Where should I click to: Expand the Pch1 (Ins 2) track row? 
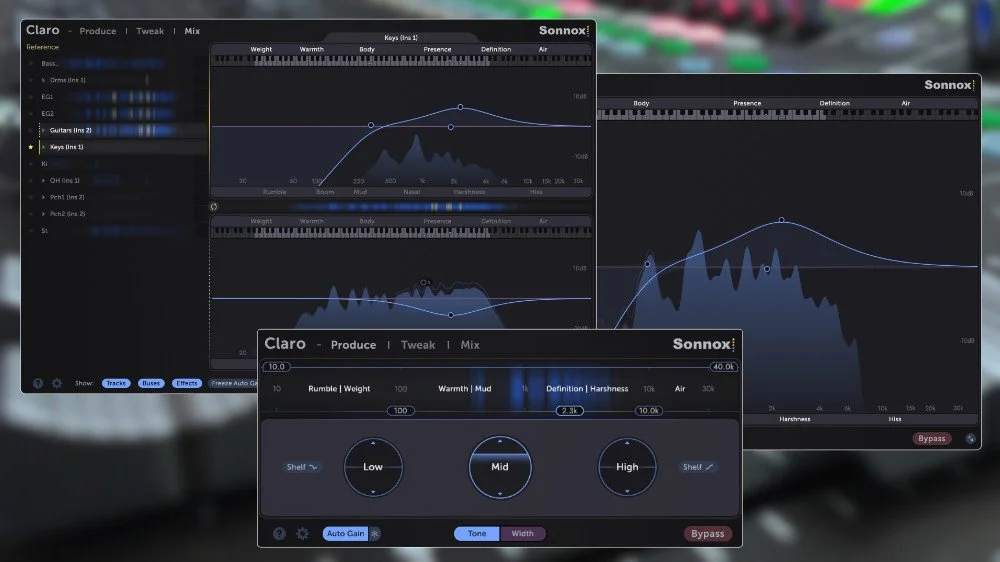click(43, 197)
